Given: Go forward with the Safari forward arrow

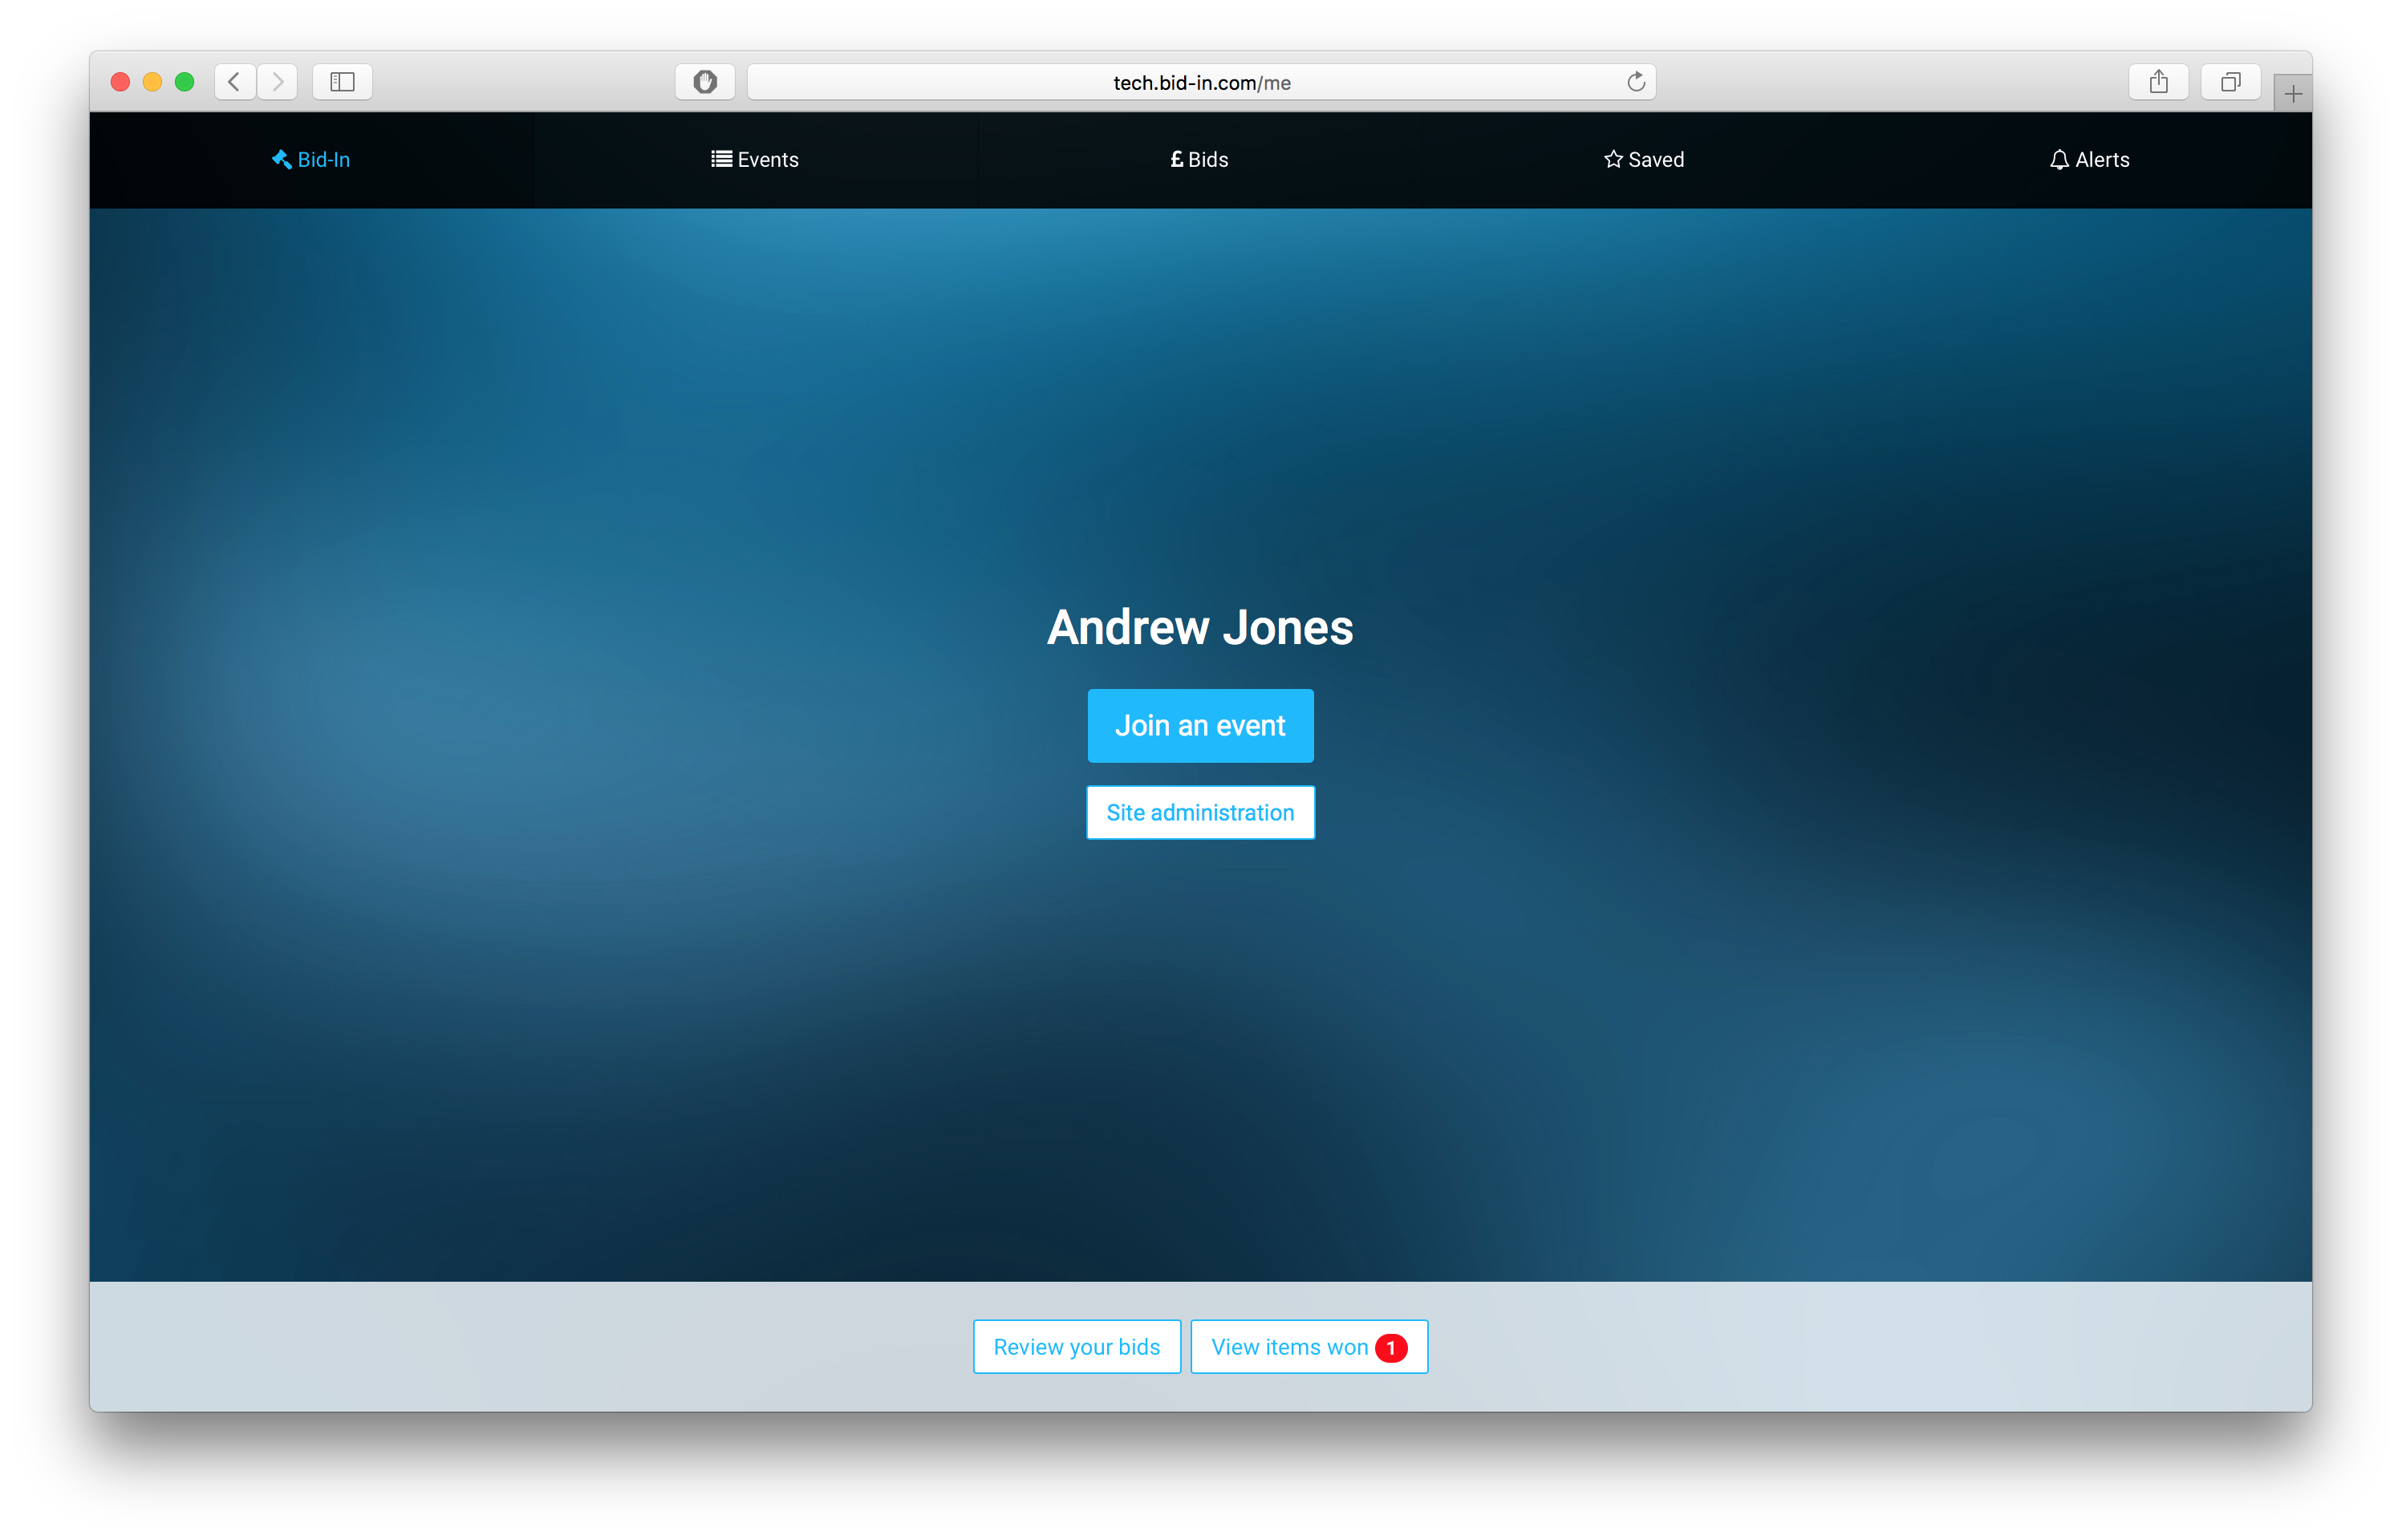Looking at the screenshot, I should click(277, 82).
